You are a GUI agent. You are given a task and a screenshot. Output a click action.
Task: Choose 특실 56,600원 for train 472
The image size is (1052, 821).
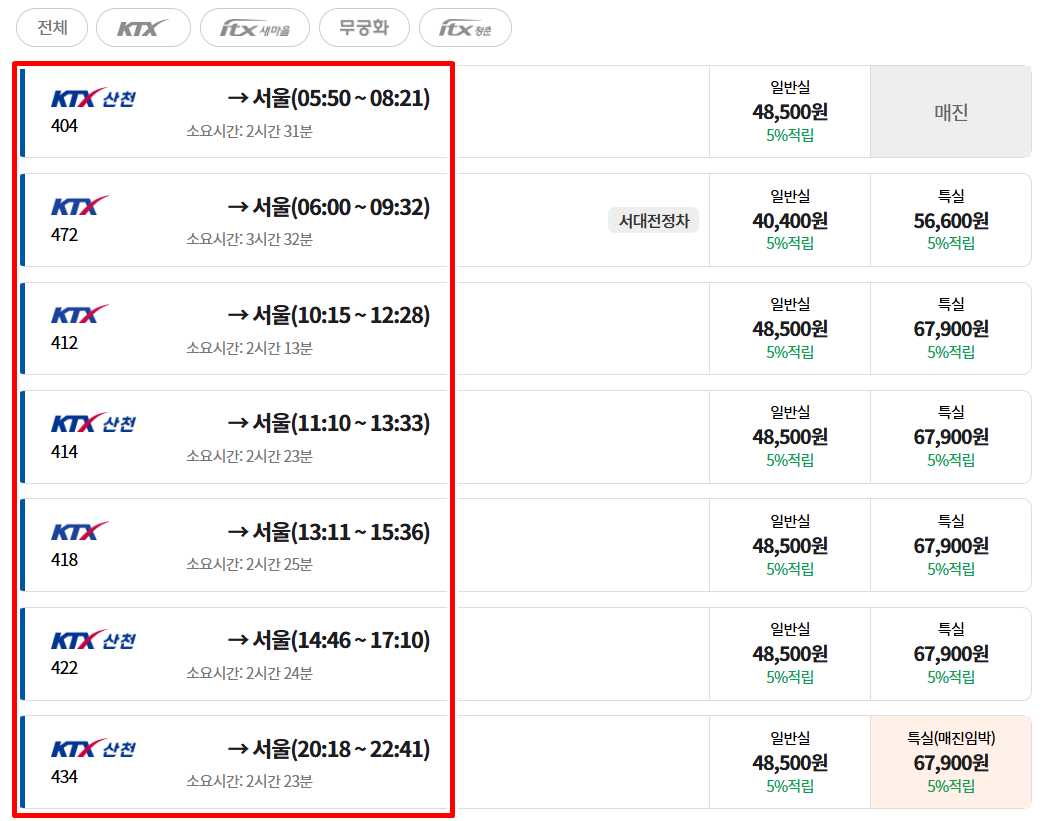951,220
